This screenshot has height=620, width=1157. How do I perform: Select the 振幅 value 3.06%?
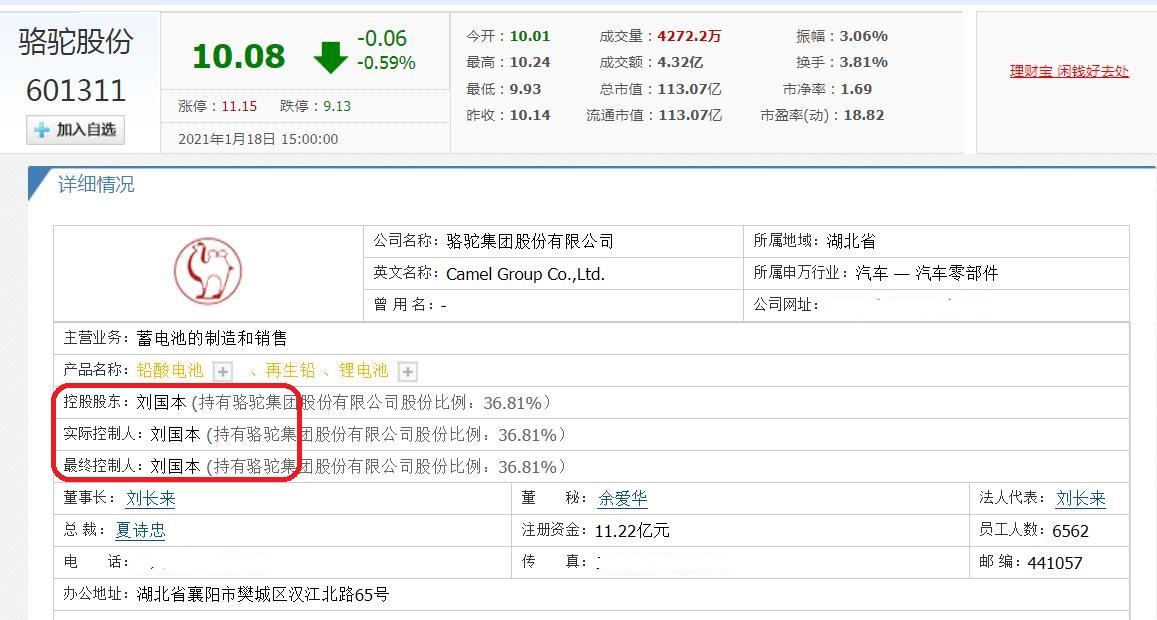click(x=863, y=36)
